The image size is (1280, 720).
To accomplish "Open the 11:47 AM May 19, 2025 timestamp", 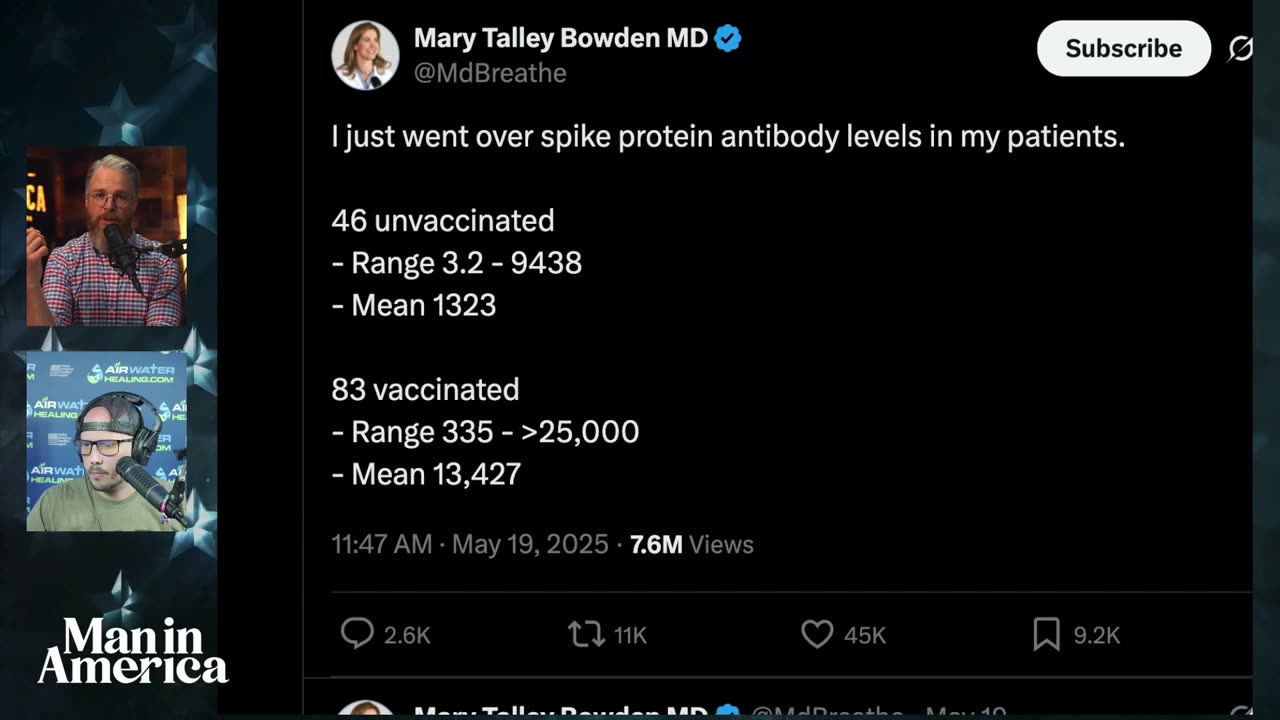I will pos(470,544).
